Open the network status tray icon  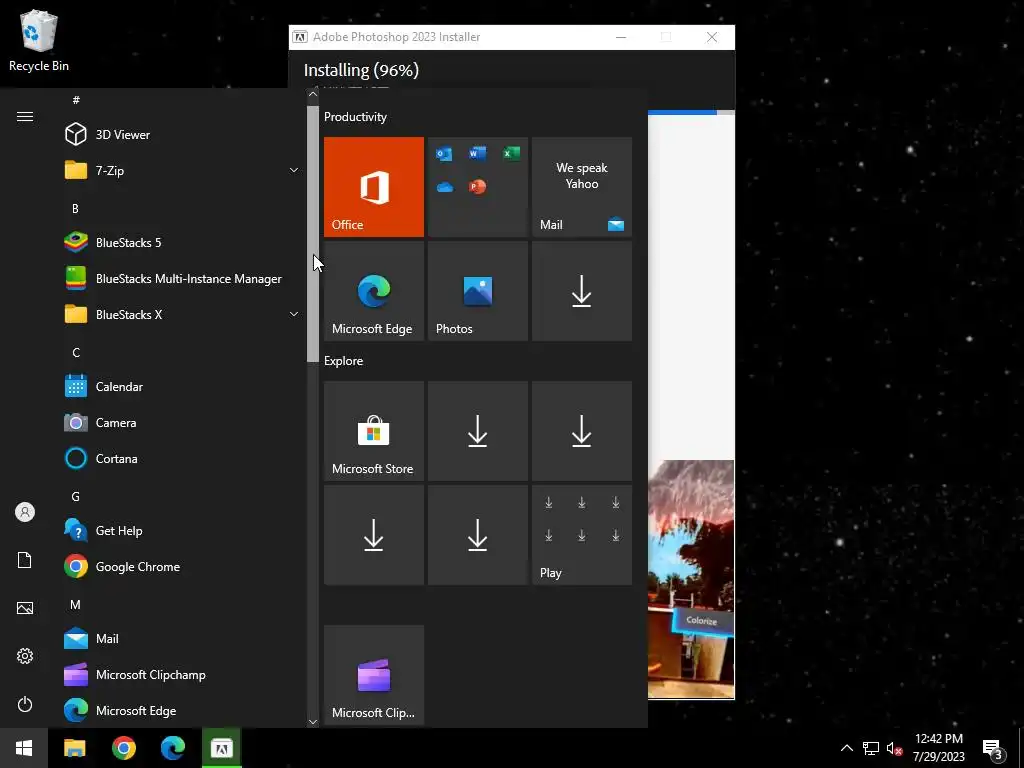pos(871,748)
